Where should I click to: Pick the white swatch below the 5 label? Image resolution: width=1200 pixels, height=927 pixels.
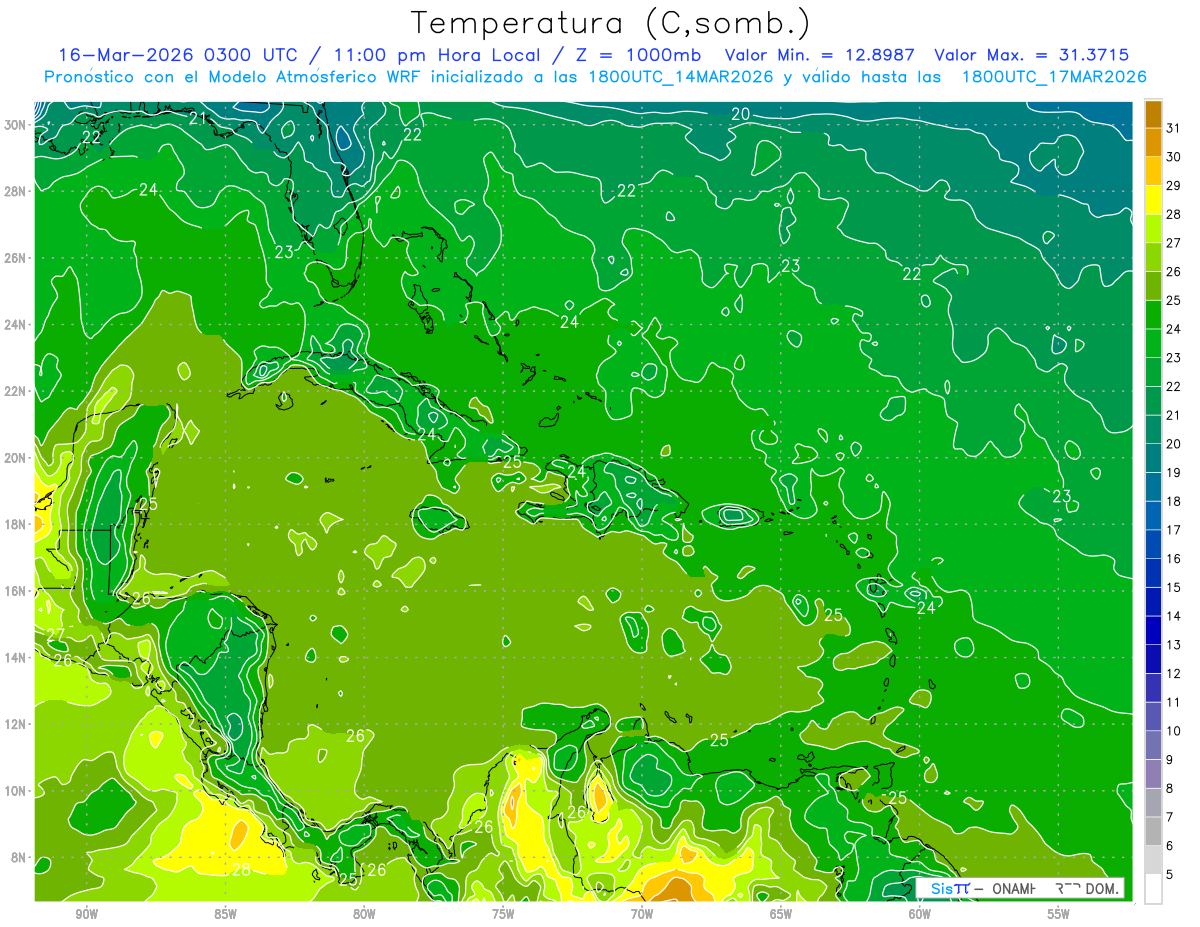[x=1153, y=889]
